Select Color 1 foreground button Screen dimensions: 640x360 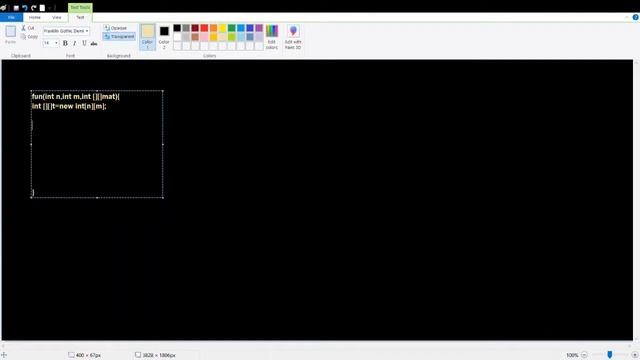tap(147, 37)
